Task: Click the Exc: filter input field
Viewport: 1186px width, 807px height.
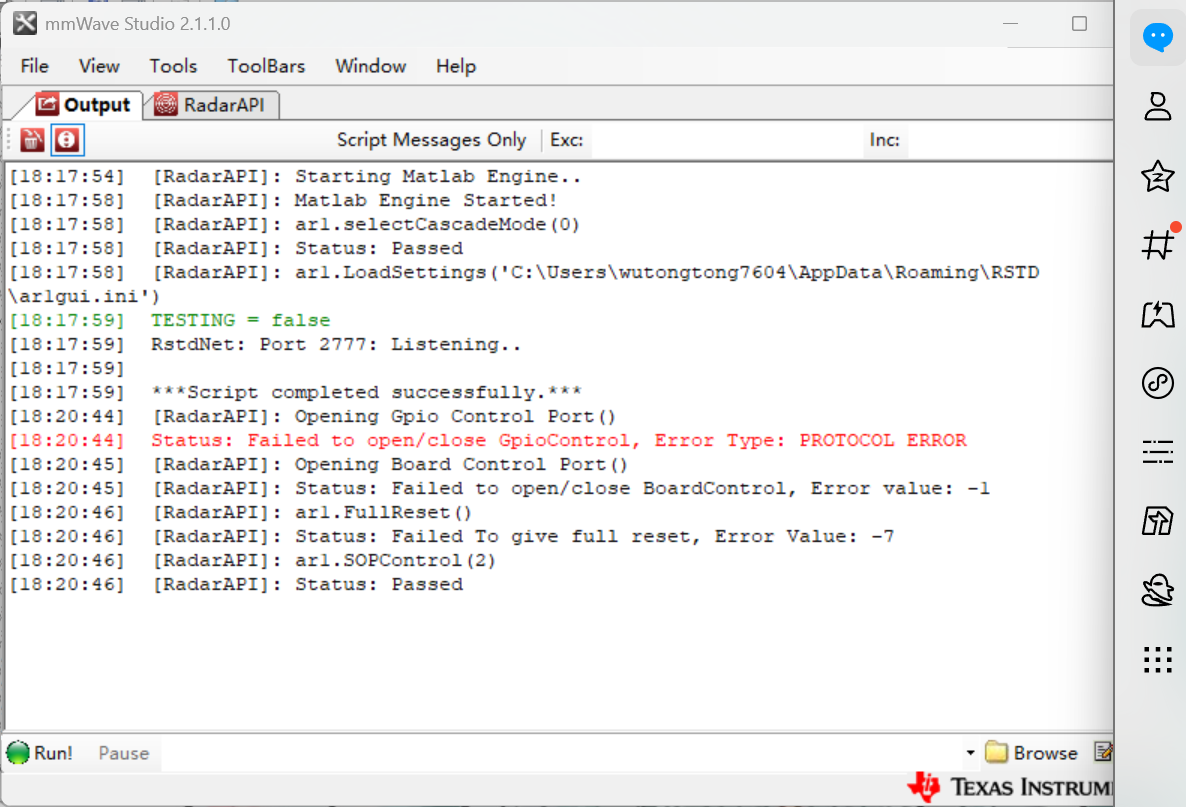Action: pyautogui.click(x=725, y=141)
